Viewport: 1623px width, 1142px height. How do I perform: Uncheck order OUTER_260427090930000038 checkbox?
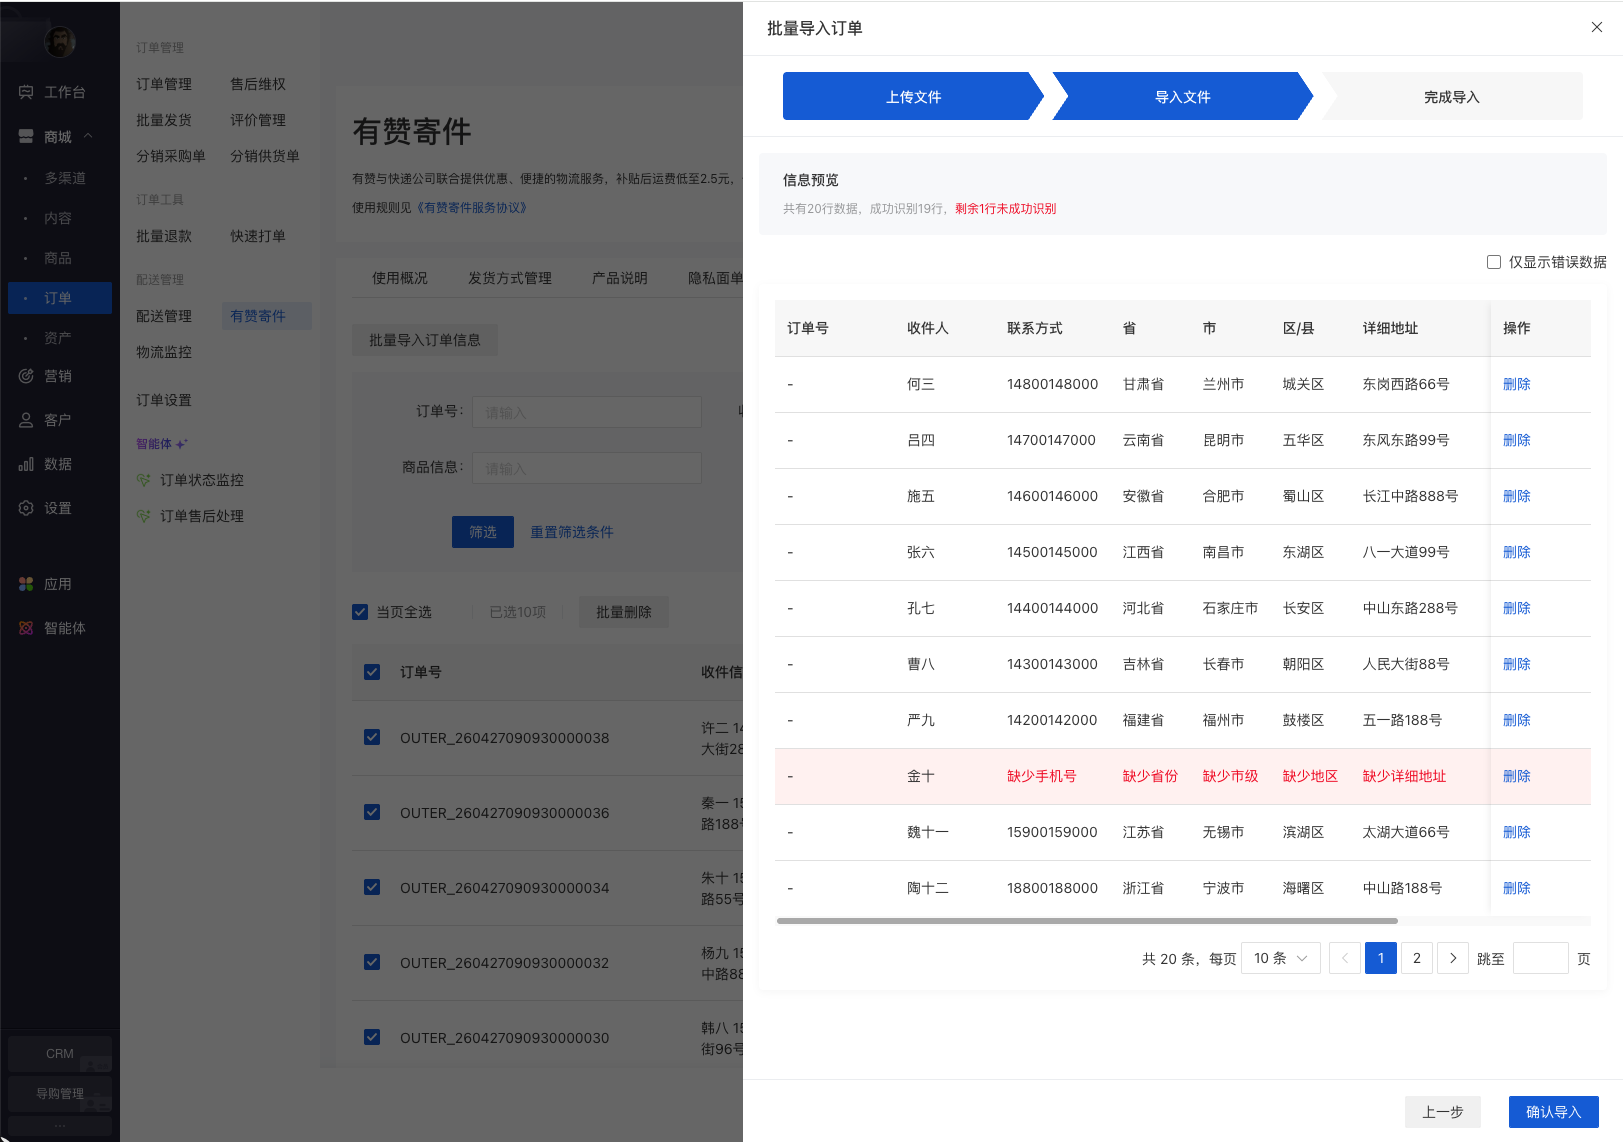click(x=372, y=737)
